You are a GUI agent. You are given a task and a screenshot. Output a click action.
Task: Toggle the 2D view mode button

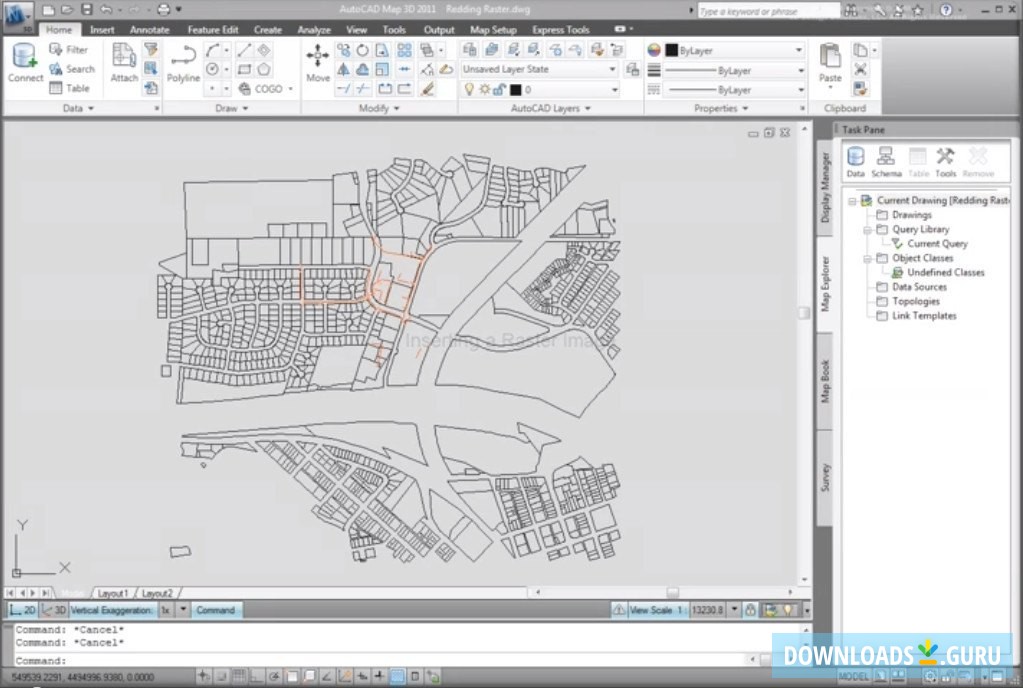click(24, 610)
